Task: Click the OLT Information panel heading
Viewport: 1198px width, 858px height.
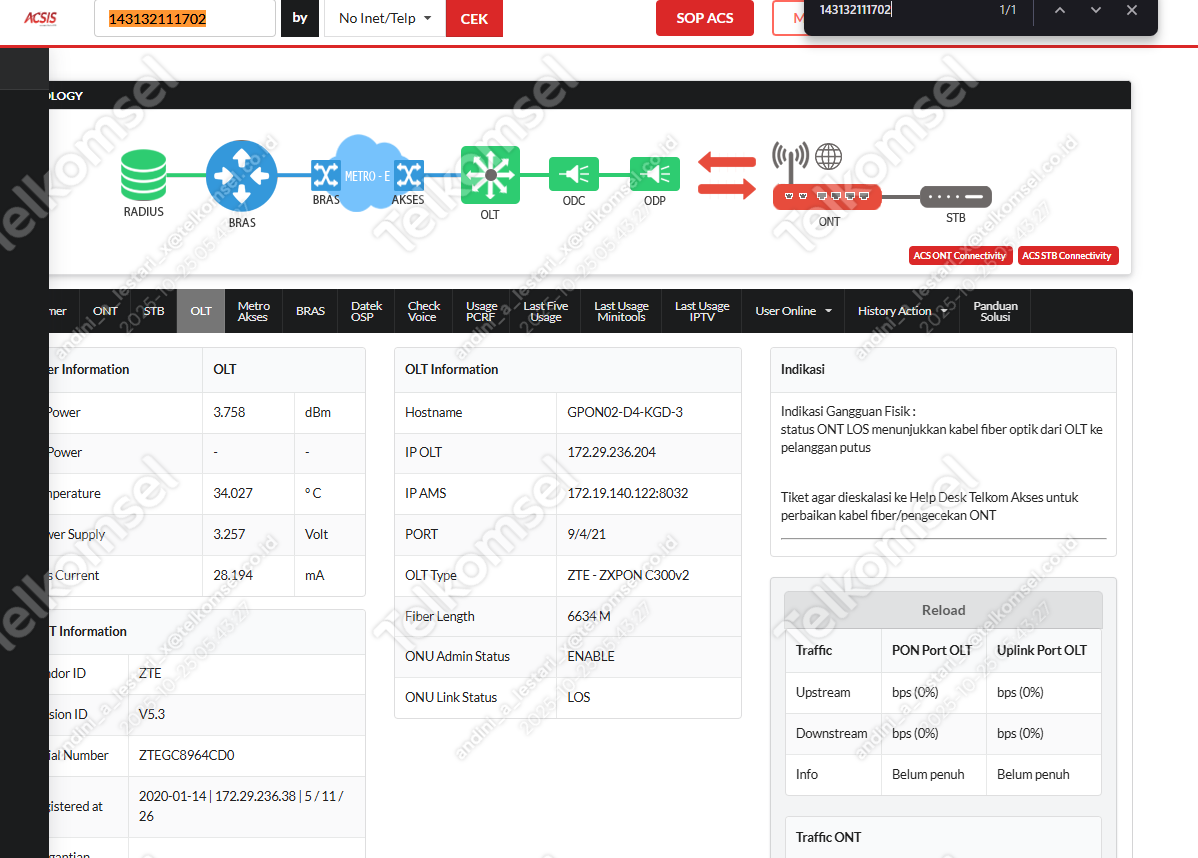Action: 451,369
